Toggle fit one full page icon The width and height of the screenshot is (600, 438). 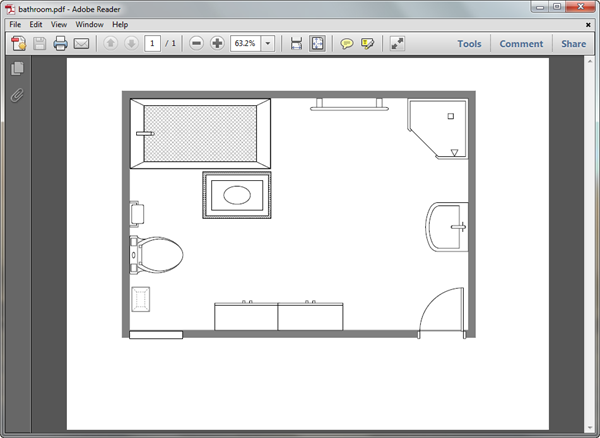pos(317,44)
